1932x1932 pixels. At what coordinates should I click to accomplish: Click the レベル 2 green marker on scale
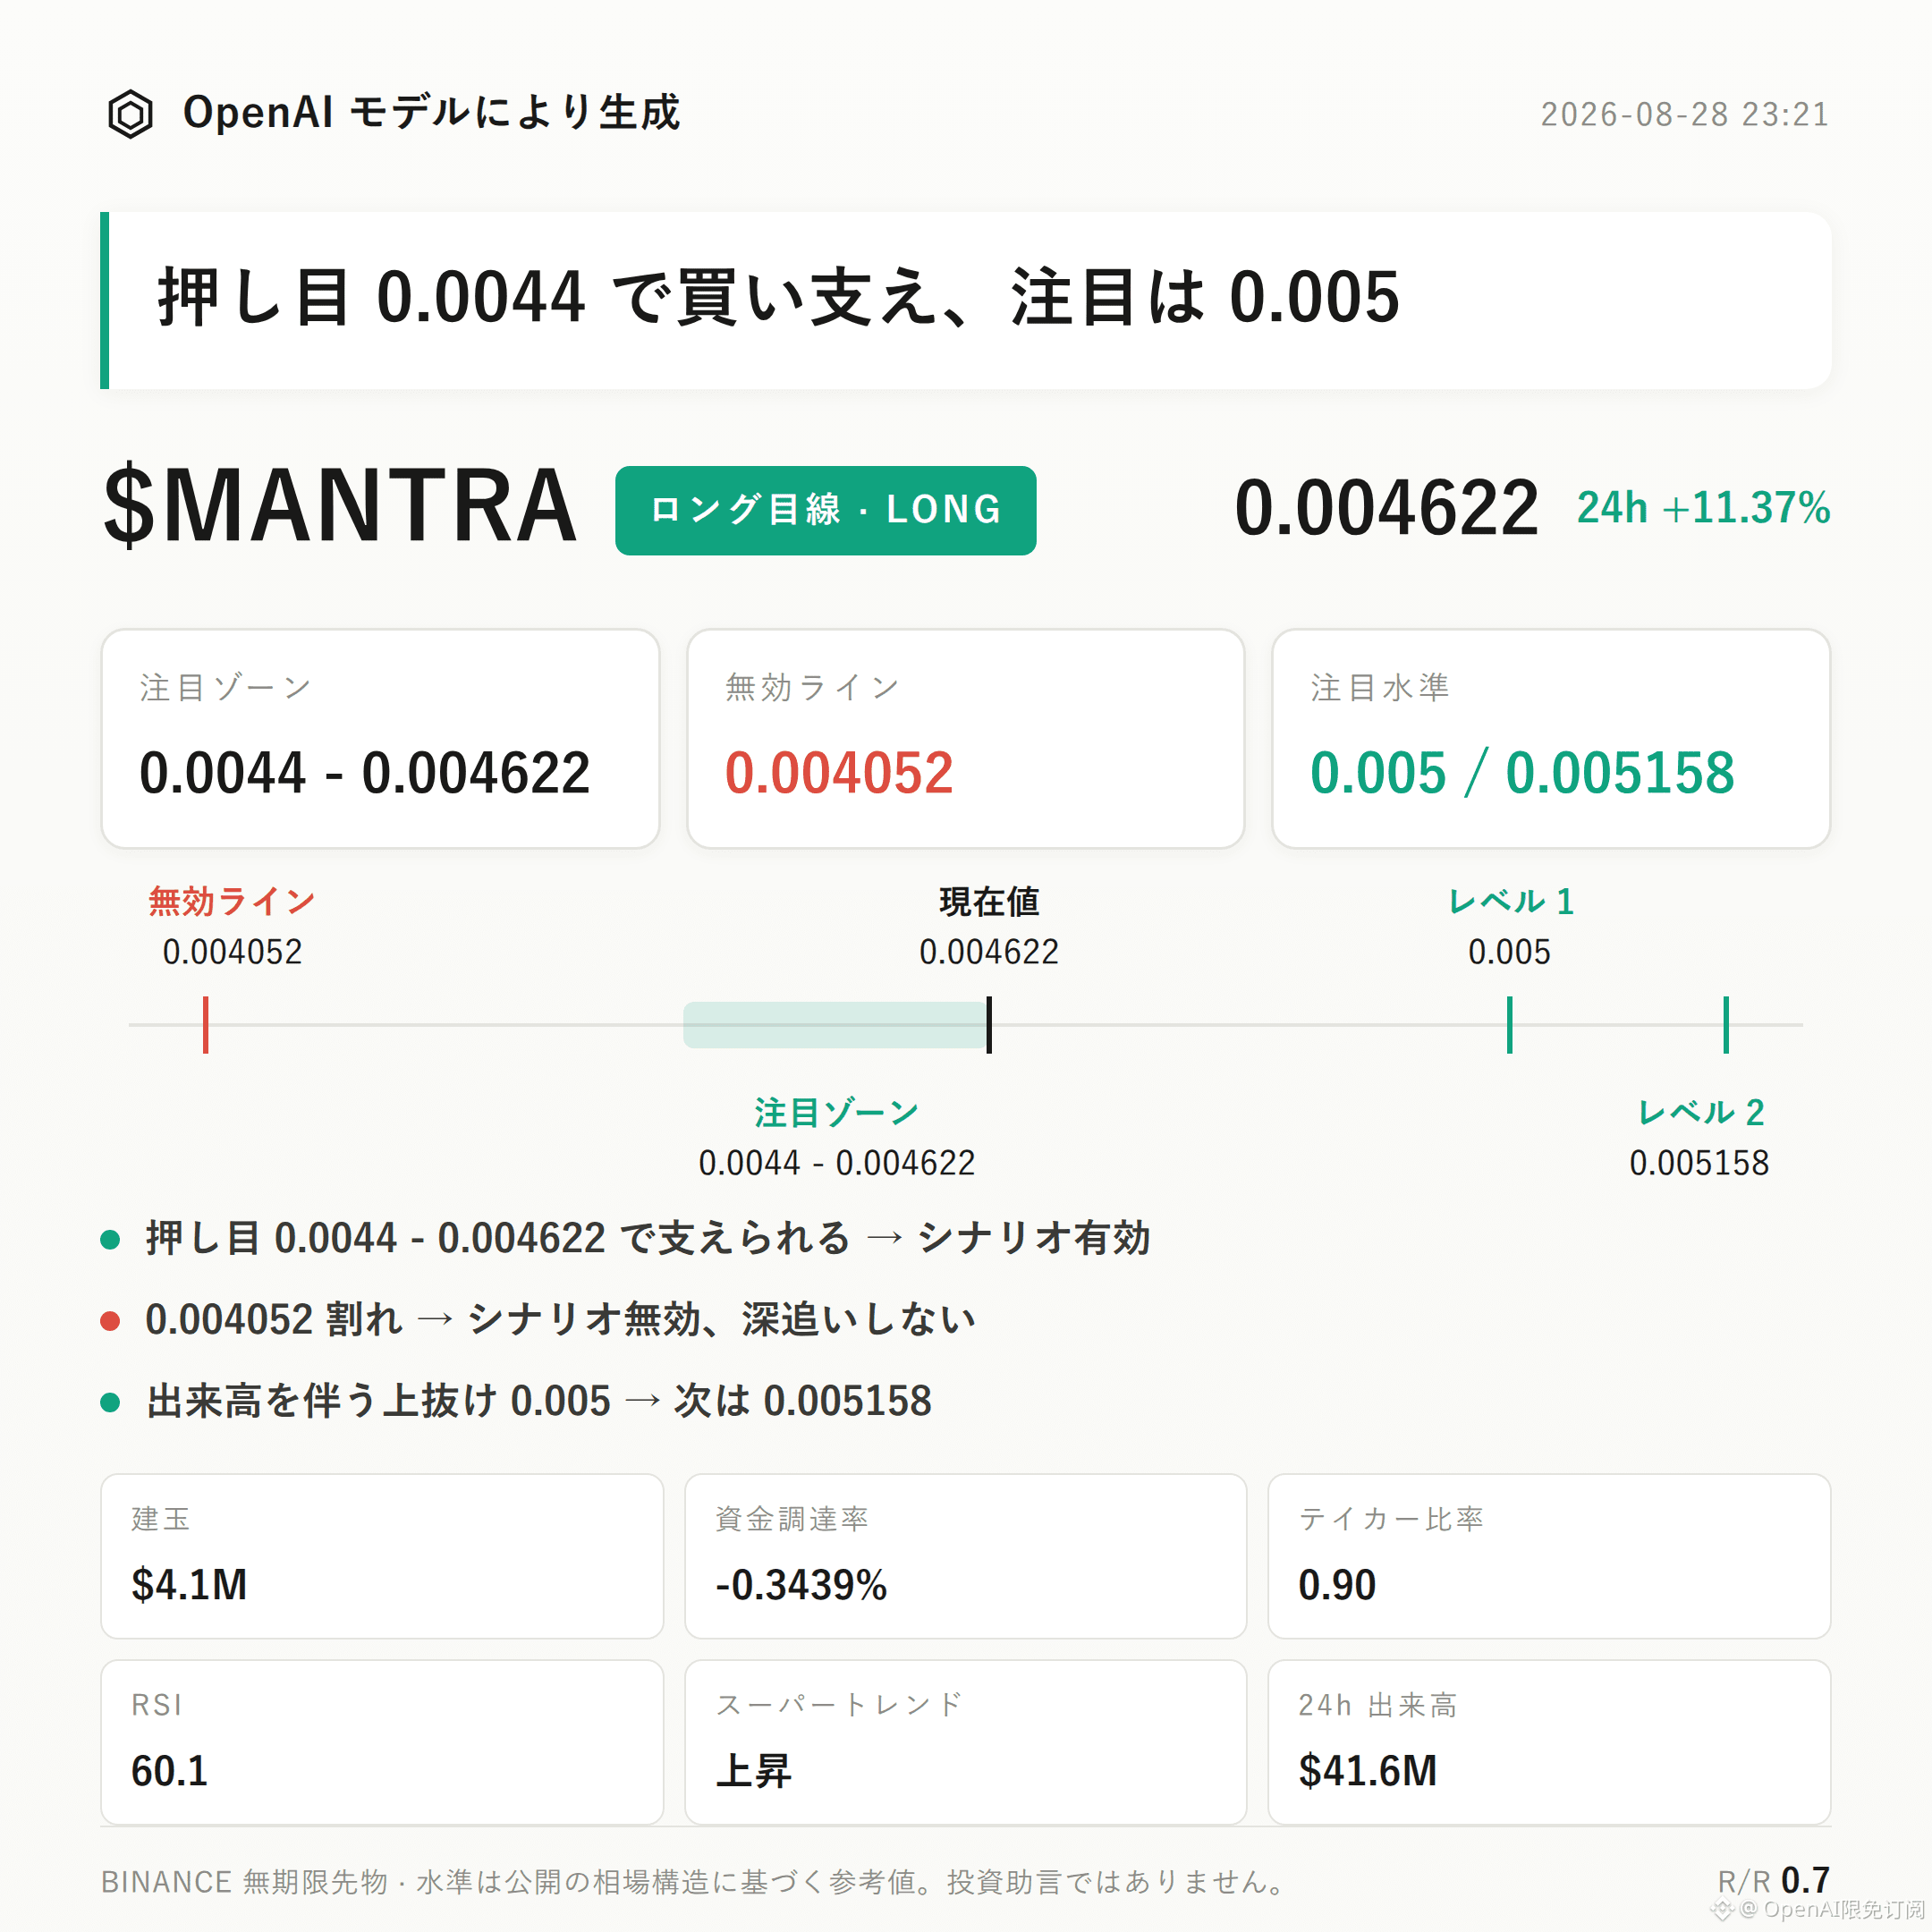[x=1725, y=1024]
